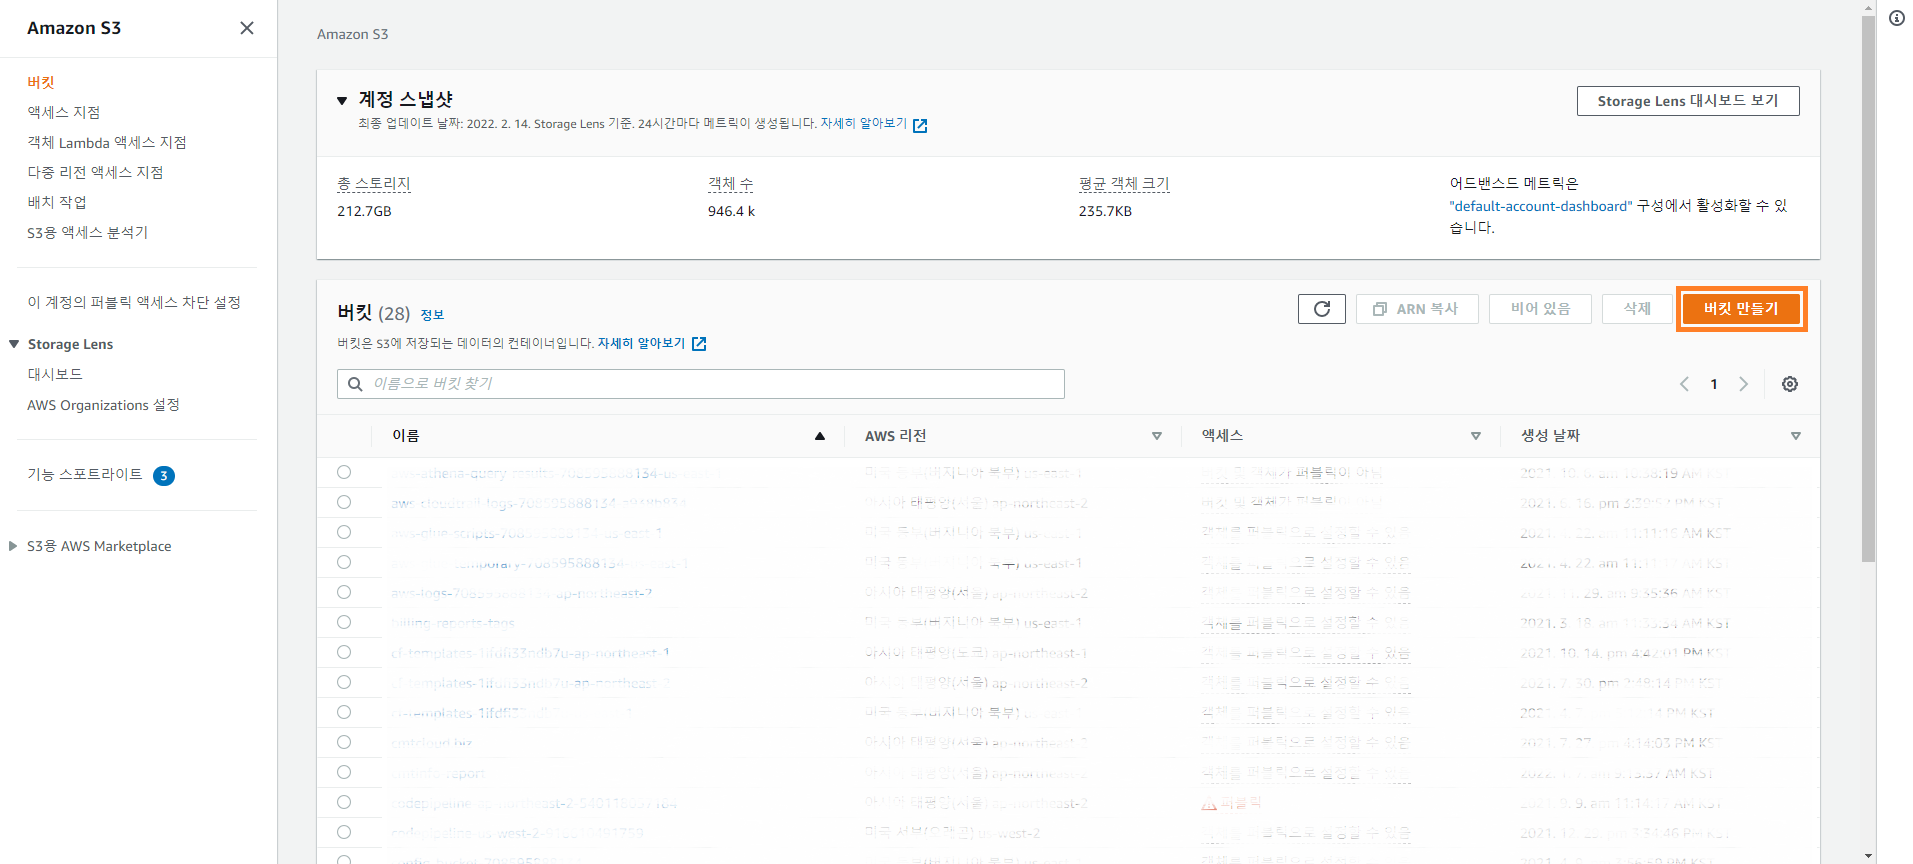Select the aws-logs ap-northeast-2 bucket radio
The image size is (1913, 864).
344,592
